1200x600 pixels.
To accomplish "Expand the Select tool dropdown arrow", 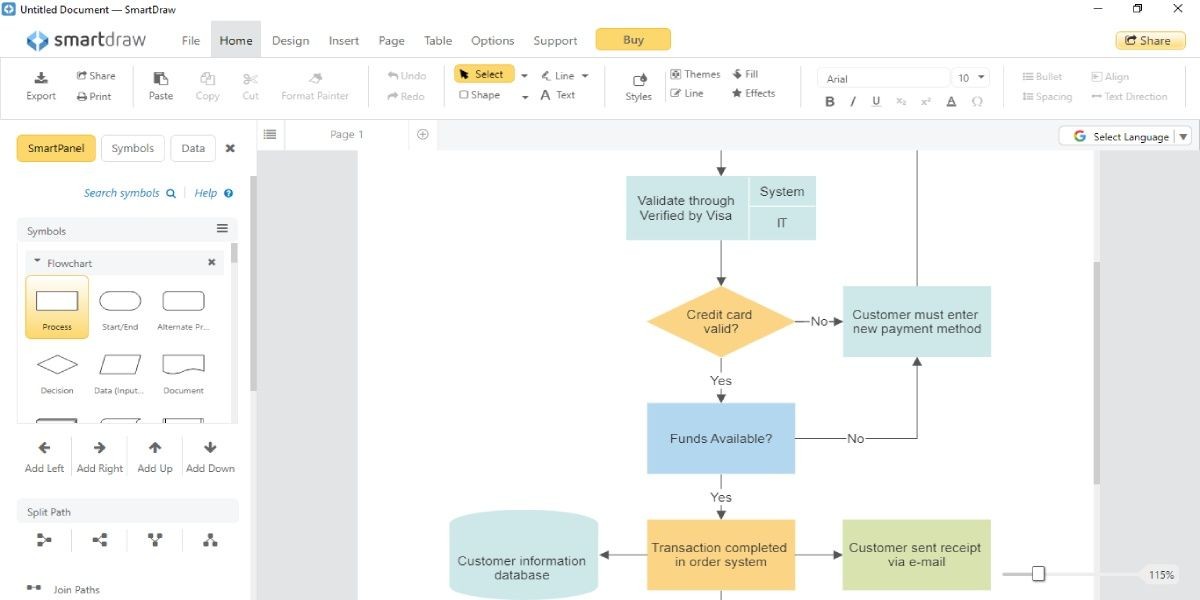I will pos(524,76).
